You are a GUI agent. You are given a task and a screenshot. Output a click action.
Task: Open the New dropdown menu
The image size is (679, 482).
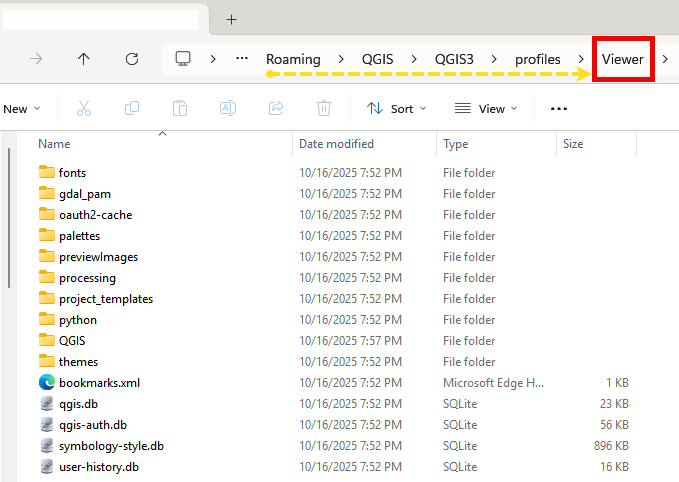click(x=21, y=109)
